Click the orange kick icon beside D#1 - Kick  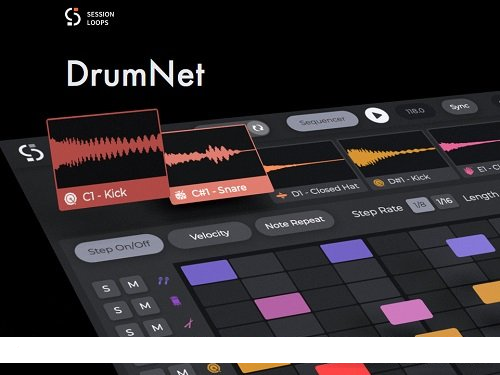tap(378, 182)
